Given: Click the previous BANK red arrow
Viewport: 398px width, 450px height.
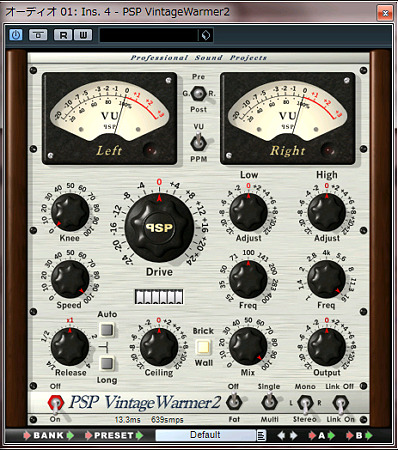Looking at the screenshot, I should click(27, 435).
